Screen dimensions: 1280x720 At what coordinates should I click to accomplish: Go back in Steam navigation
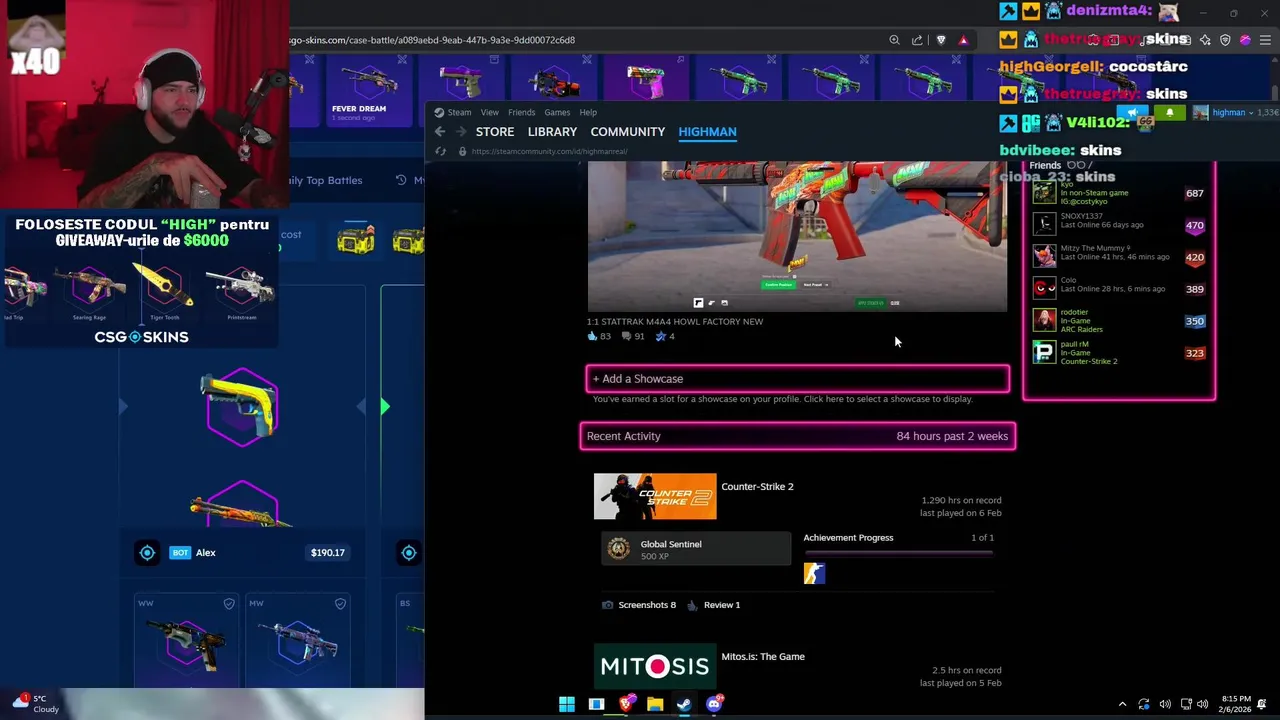click(440, 132)
